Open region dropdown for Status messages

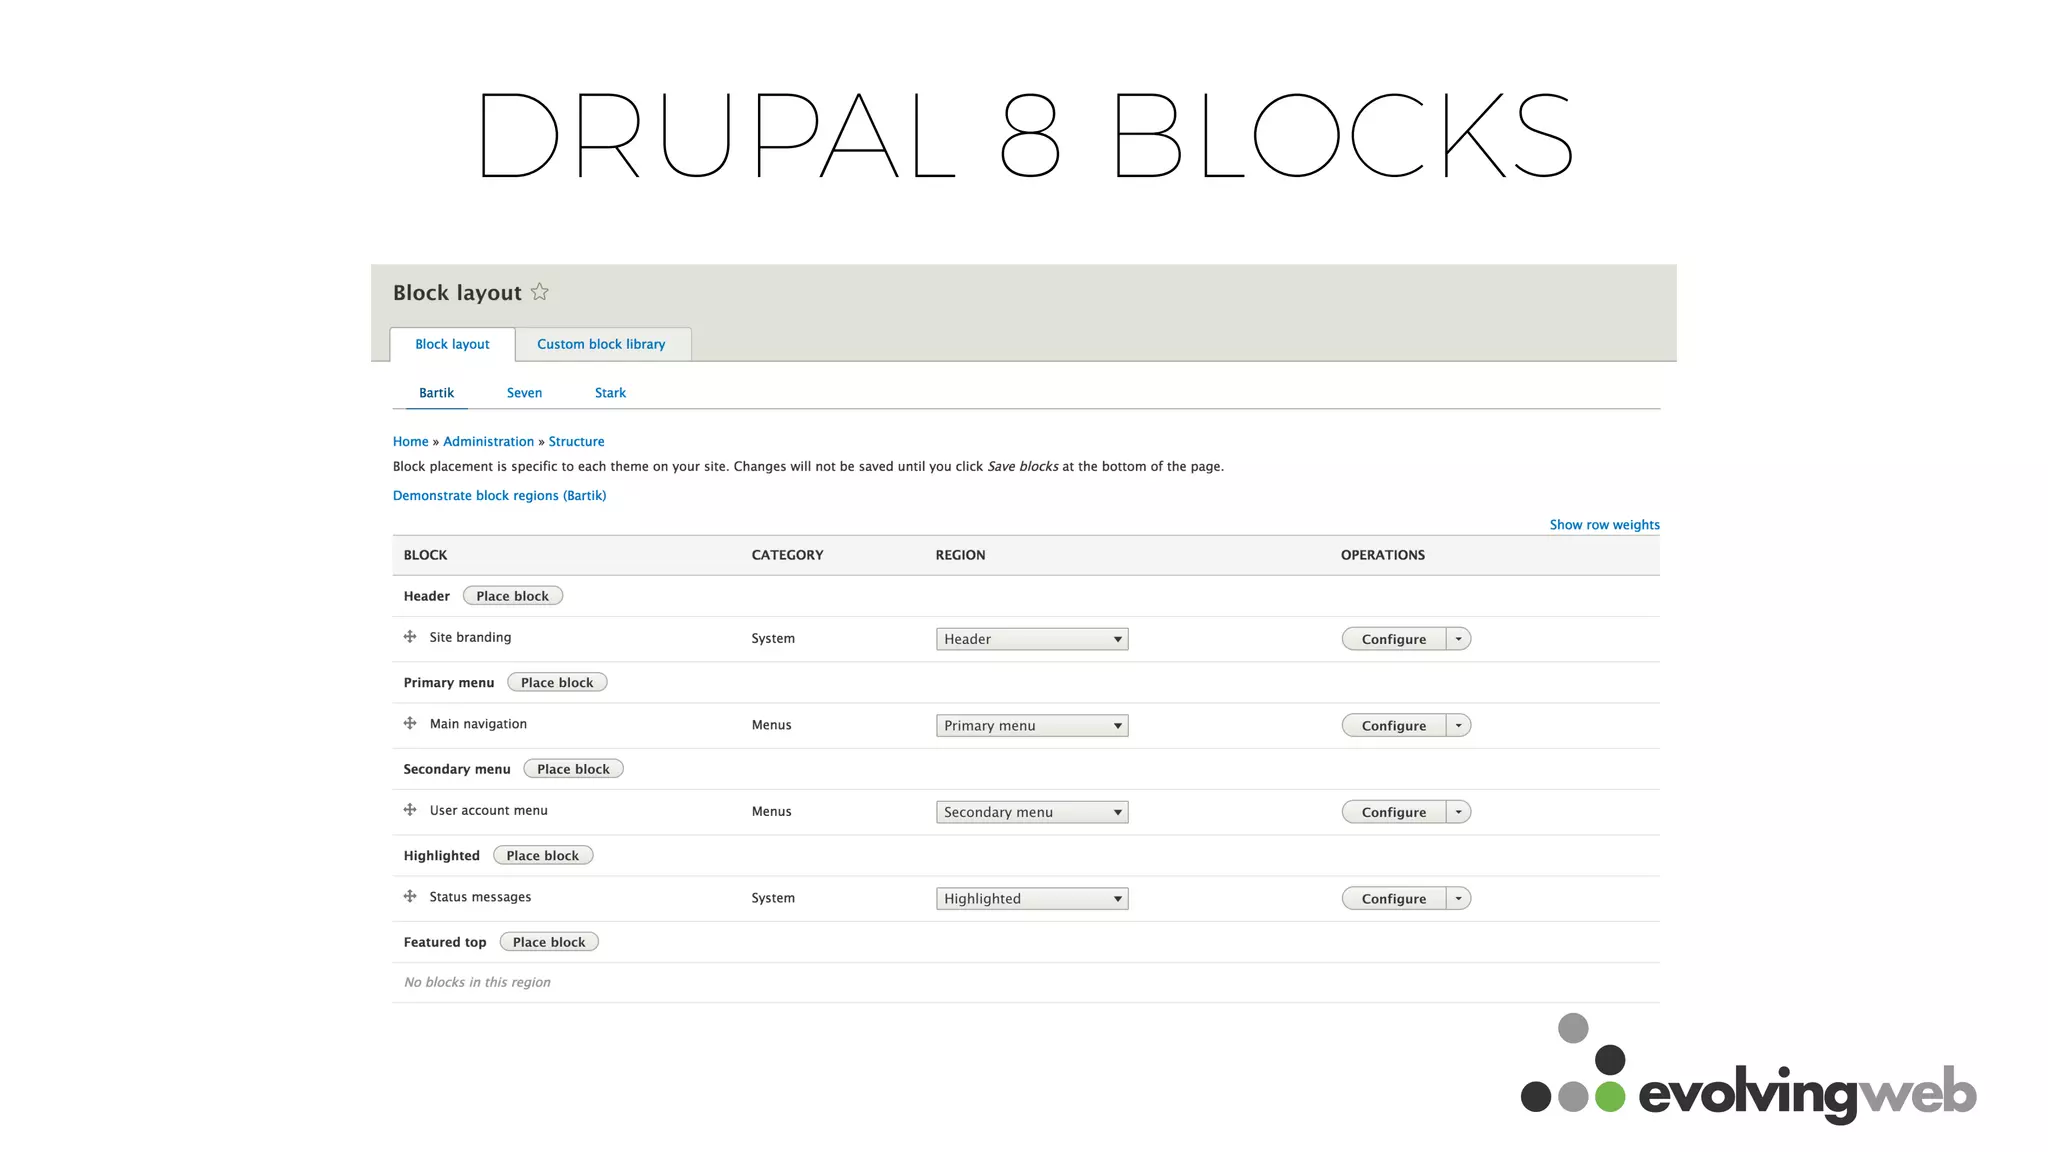pos(1032,899)
